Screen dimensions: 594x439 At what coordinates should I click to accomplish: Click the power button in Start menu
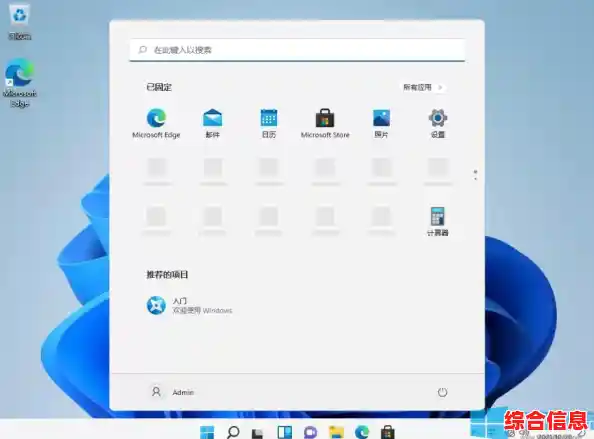[442, 392]
